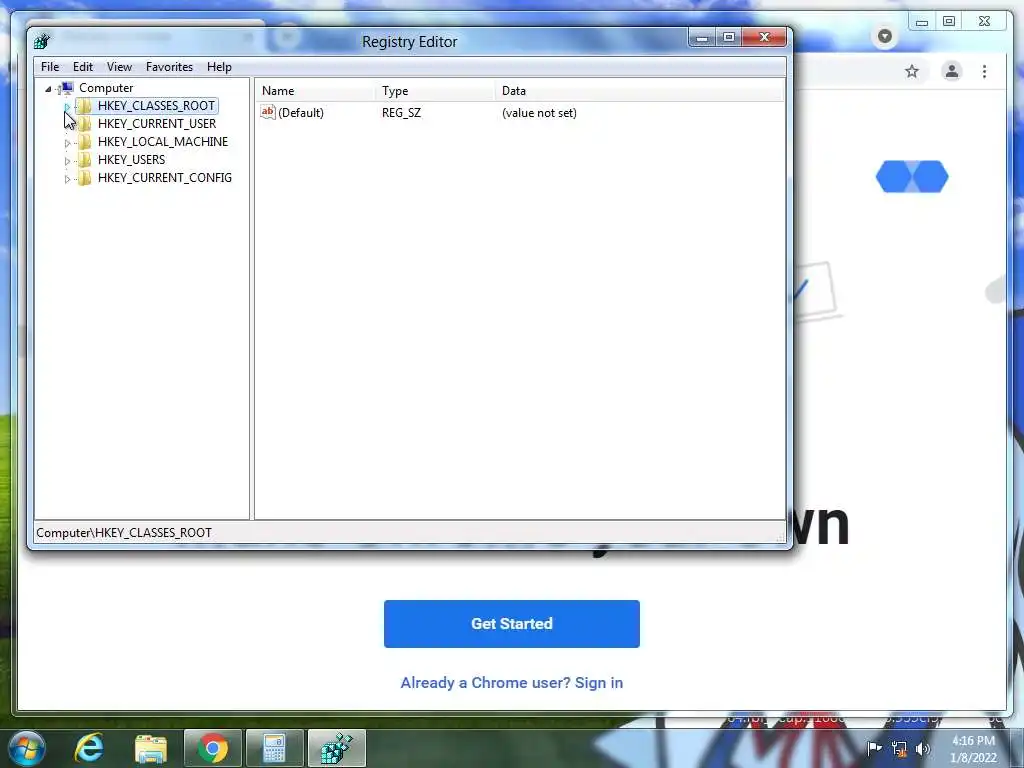Click the status bar registry path
Viewport: 1024px width, 768px height.
tap(124, 532)
